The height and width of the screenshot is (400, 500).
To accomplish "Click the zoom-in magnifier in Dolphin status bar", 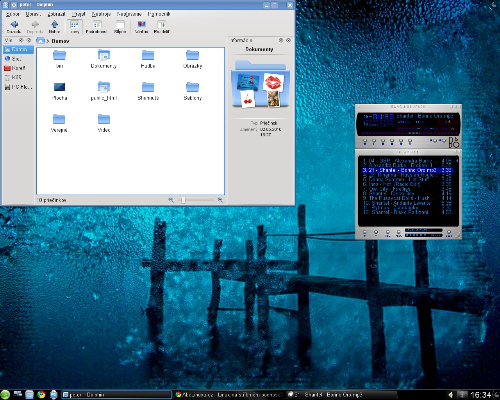I will point(220,200).
